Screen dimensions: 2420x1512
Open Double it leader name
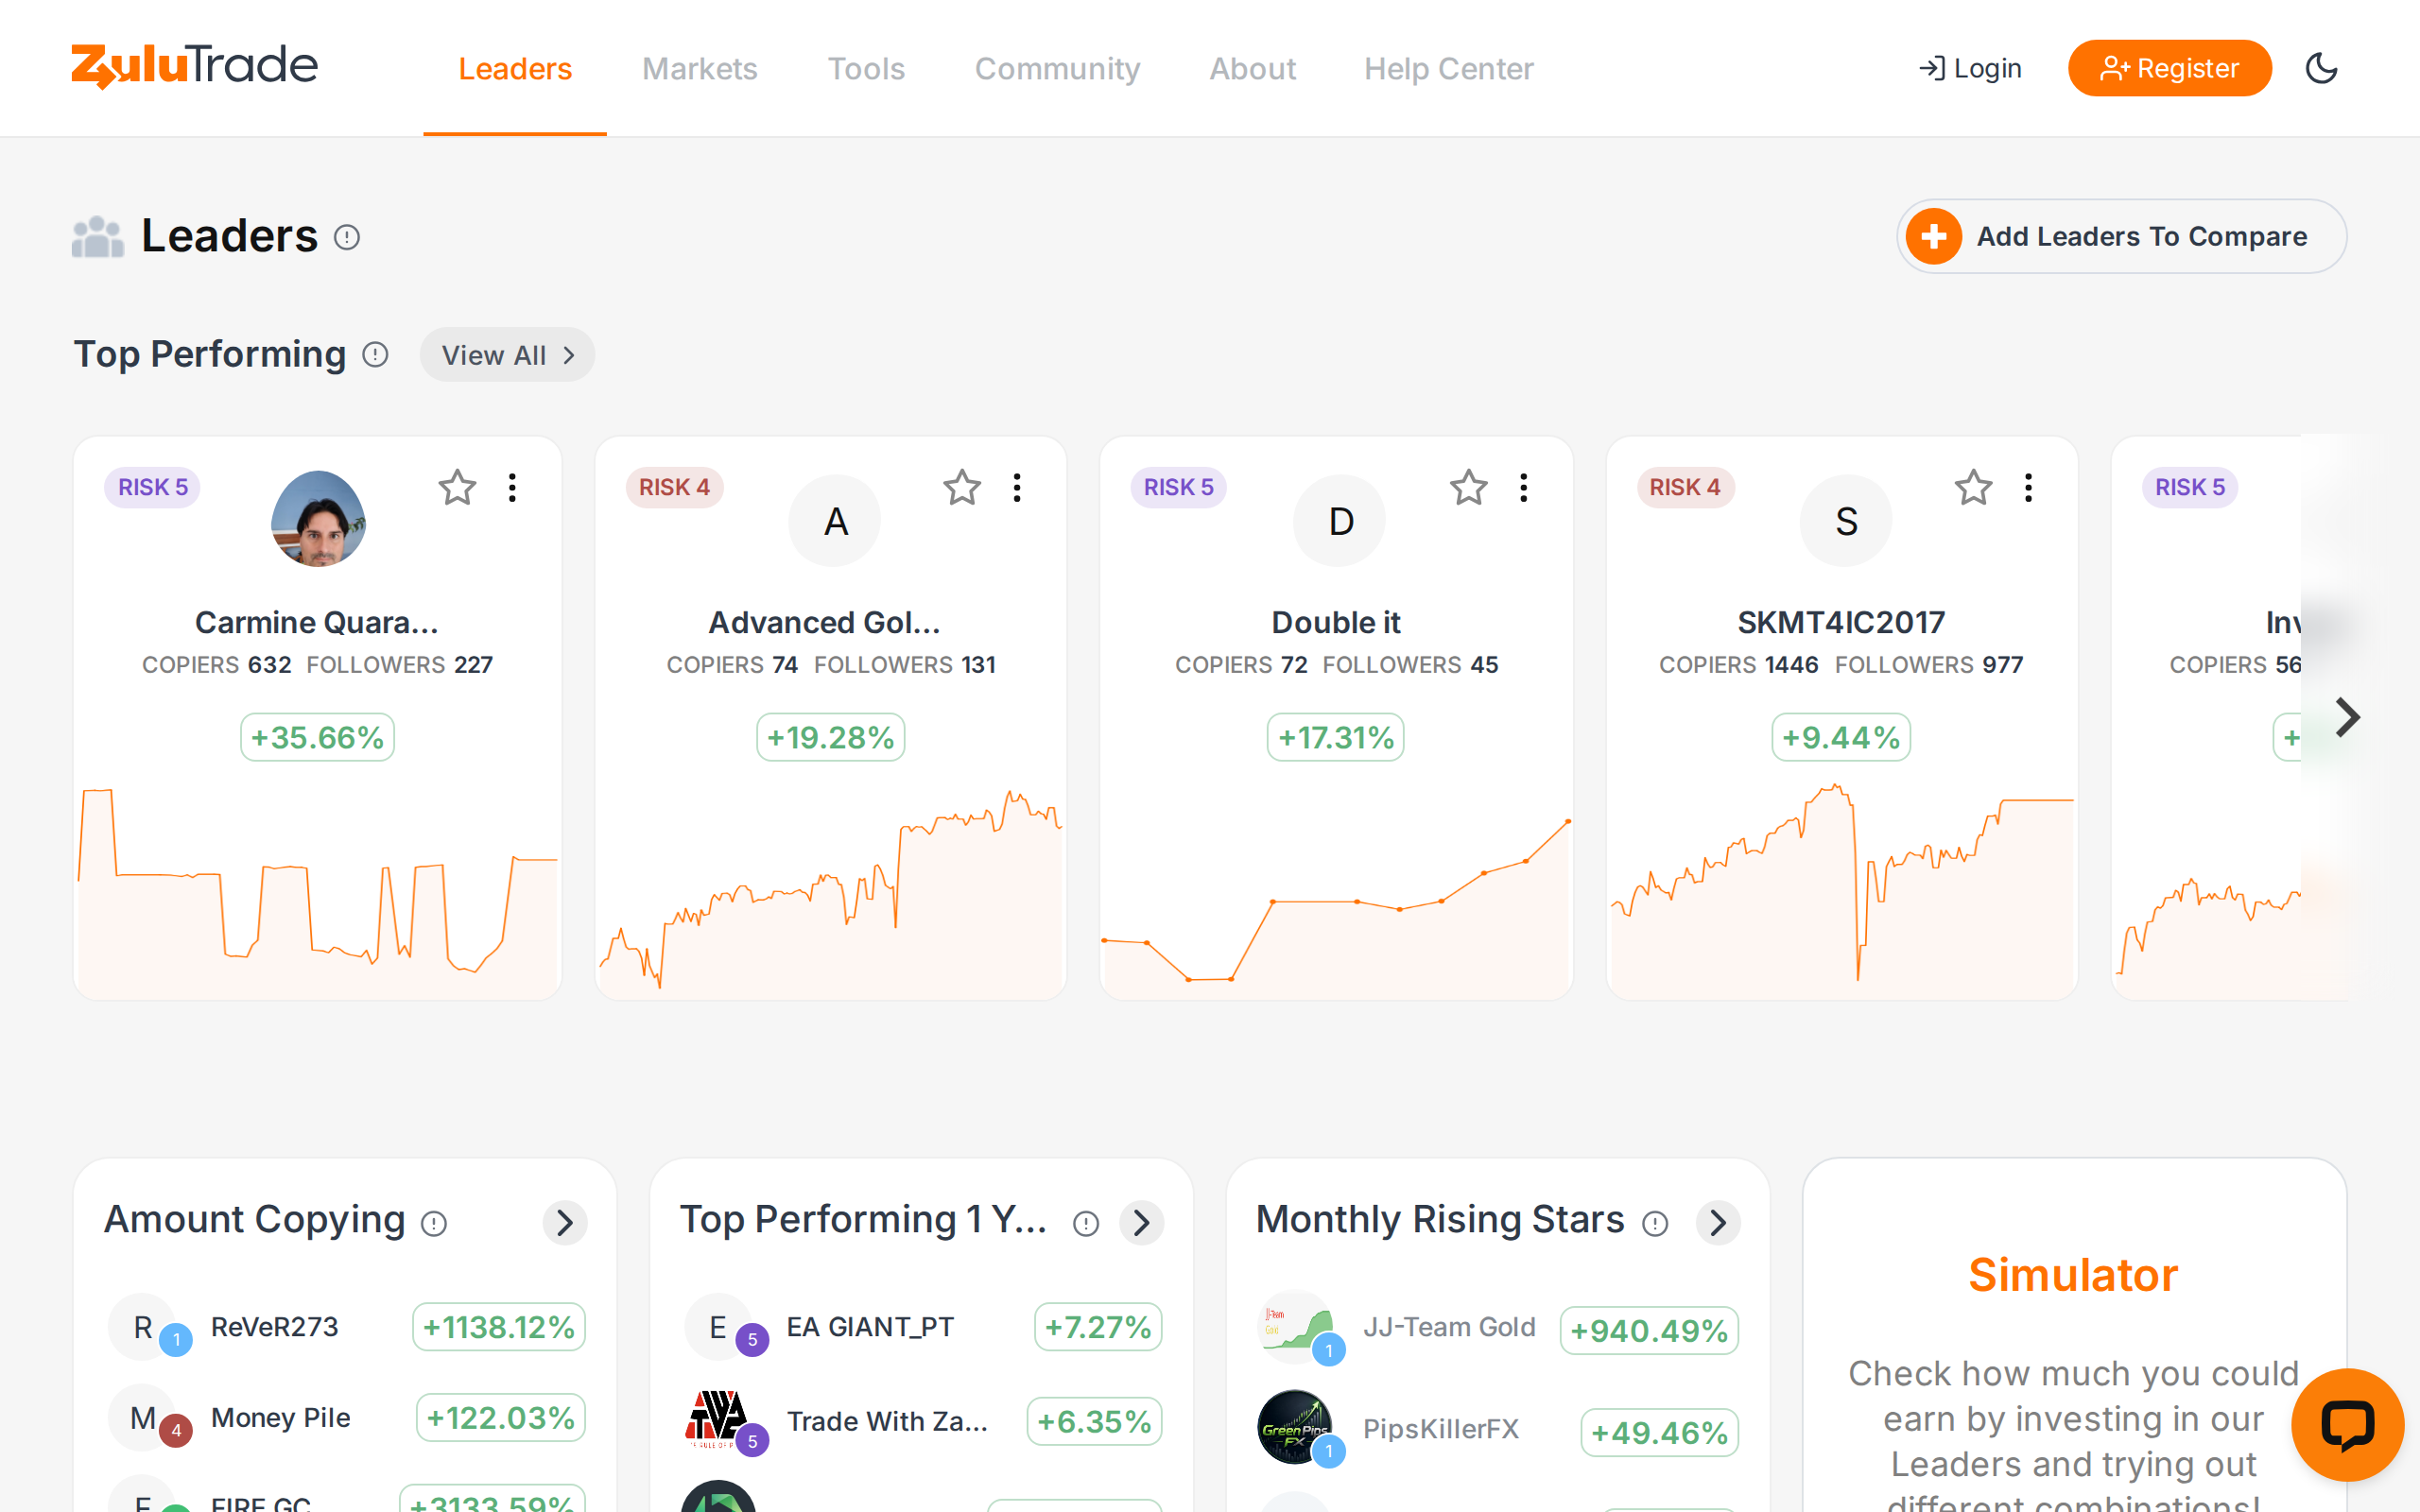pyautogui.click(x=1336, y=622)
